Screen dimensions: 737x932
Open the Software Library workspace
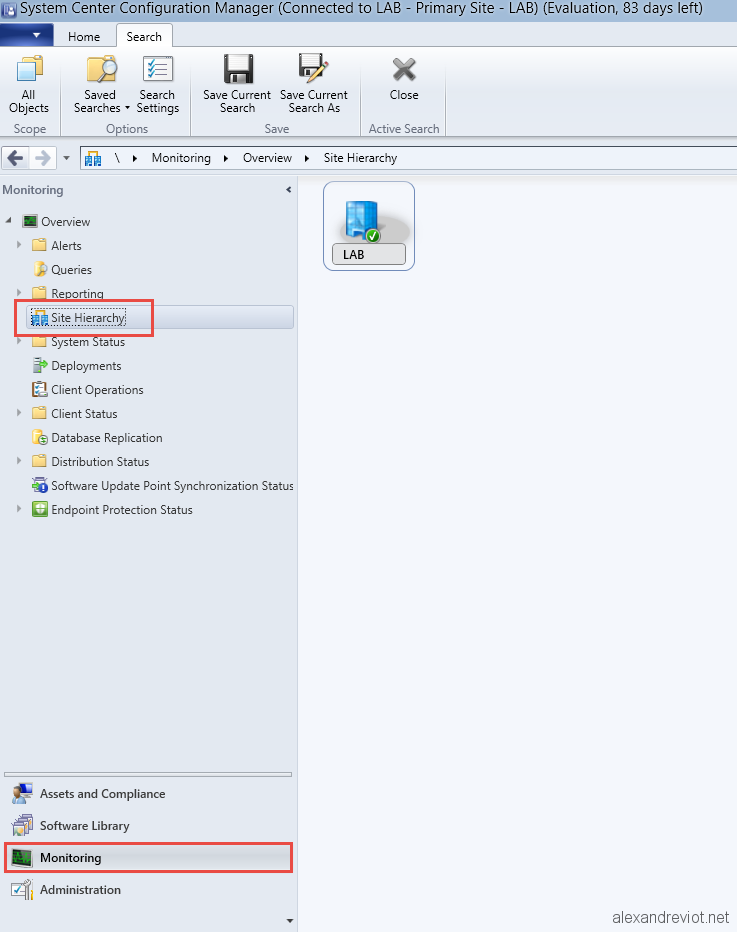click(x=149, y=826)
